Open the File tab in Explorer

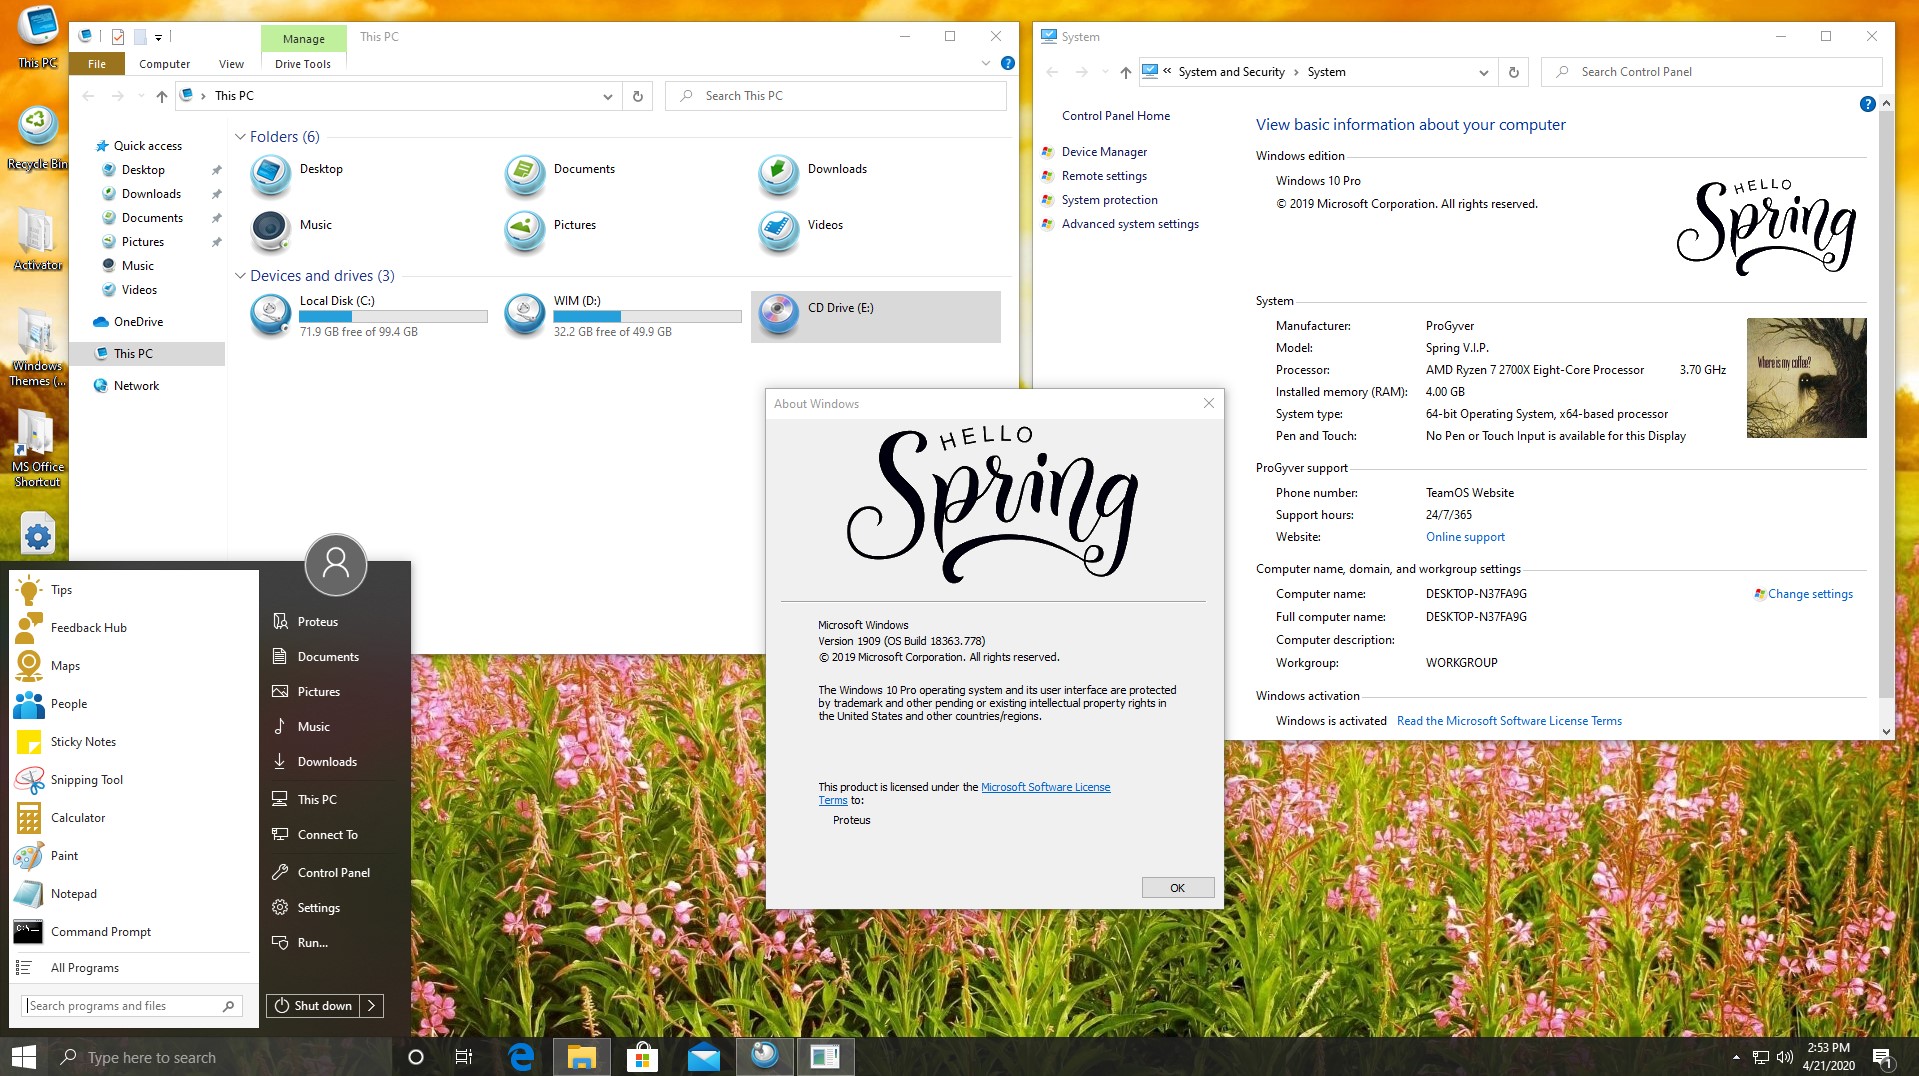[97, 64]
